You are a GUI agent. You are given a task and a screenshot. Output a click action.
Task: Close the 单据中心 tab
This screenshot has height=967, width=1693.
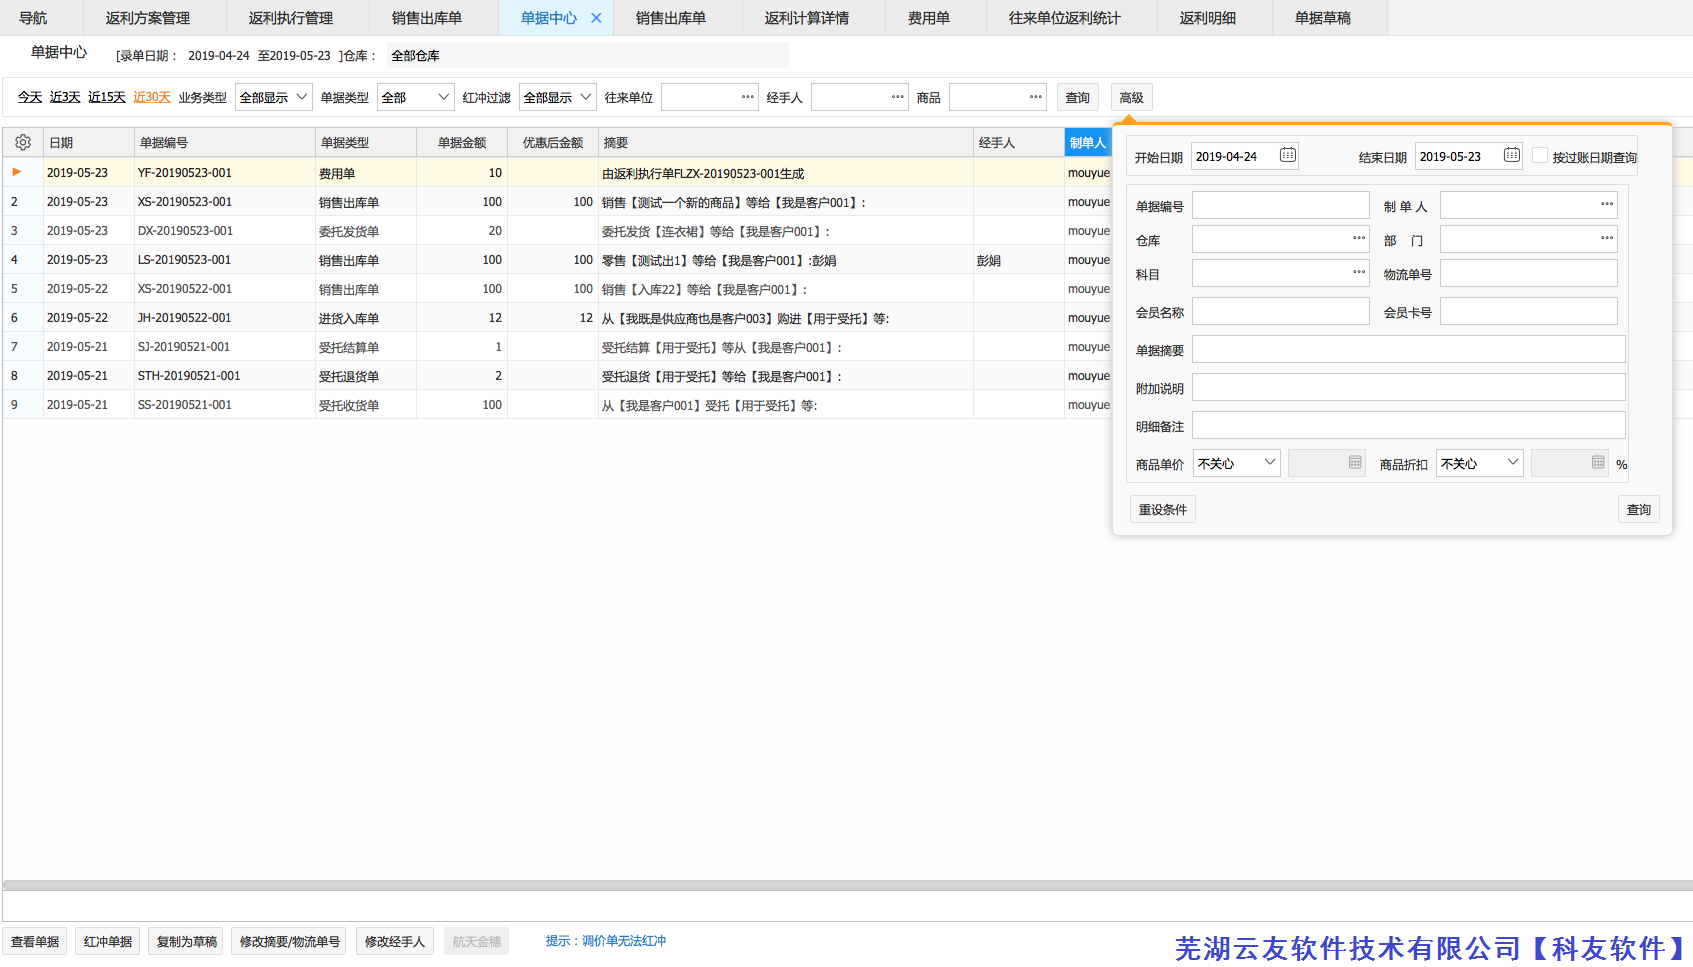point(596,18)
